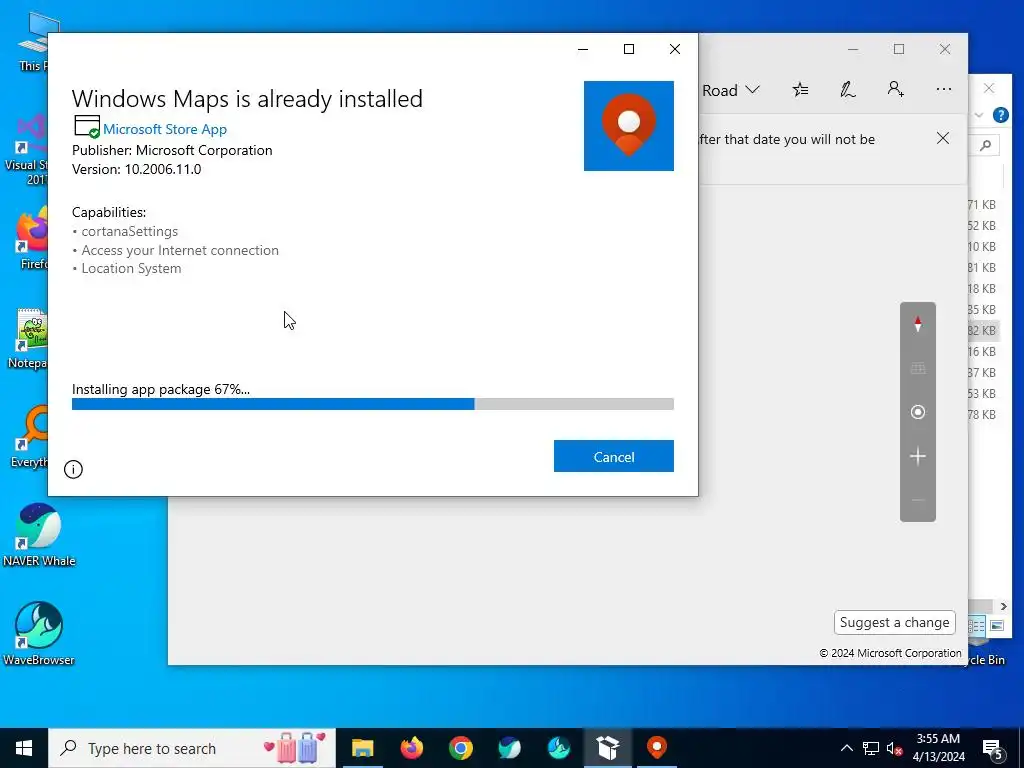Image resolution: width=1024 pixels, height=768 pixels.
Task: Switch File Explorer to details view
Action: click(977, 626)
